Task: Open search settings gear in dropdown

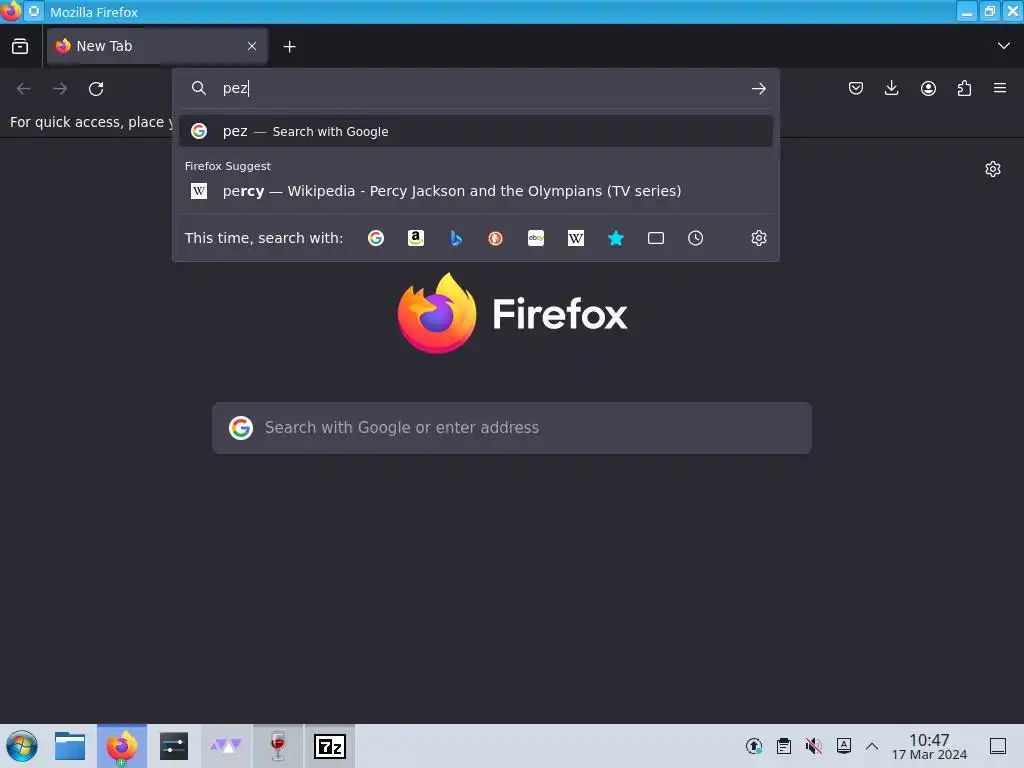Action: [x=758, y=238]
